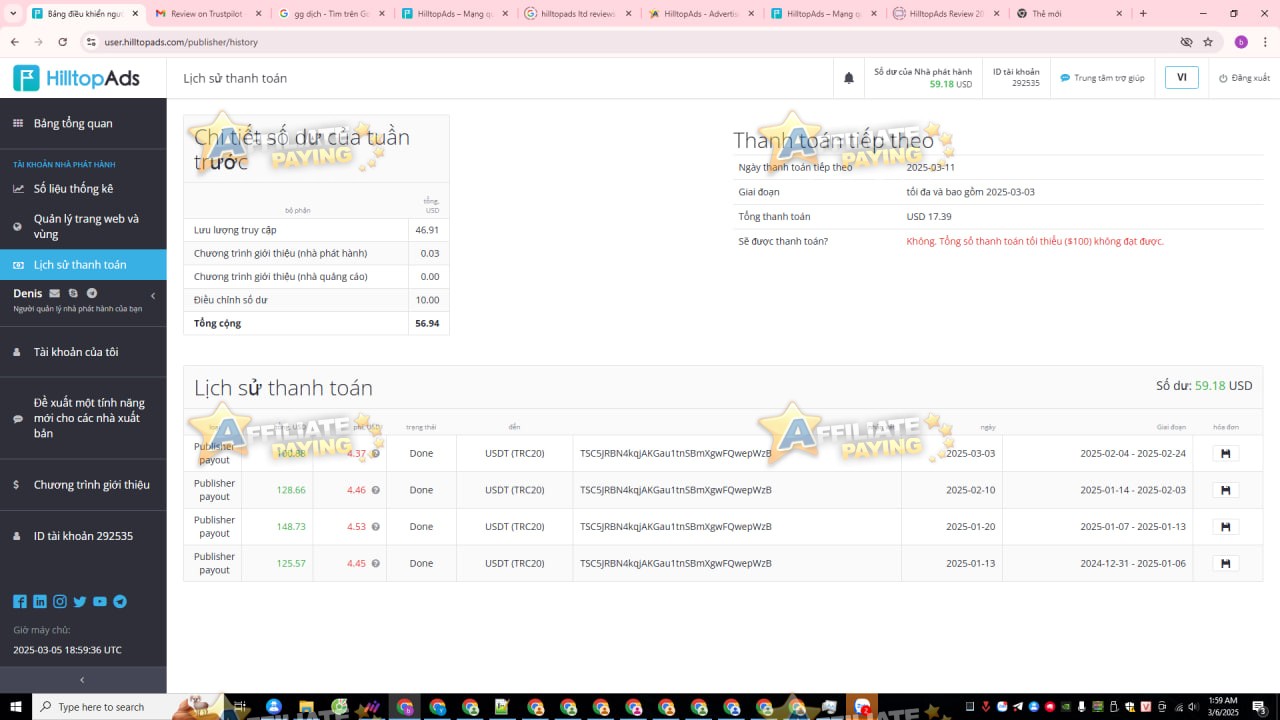Image resolution: width=1280 pixels, height=720 pixels.
Task: Click period 2025-01-07 - 2025-01-13
Action: point(1133,526)
